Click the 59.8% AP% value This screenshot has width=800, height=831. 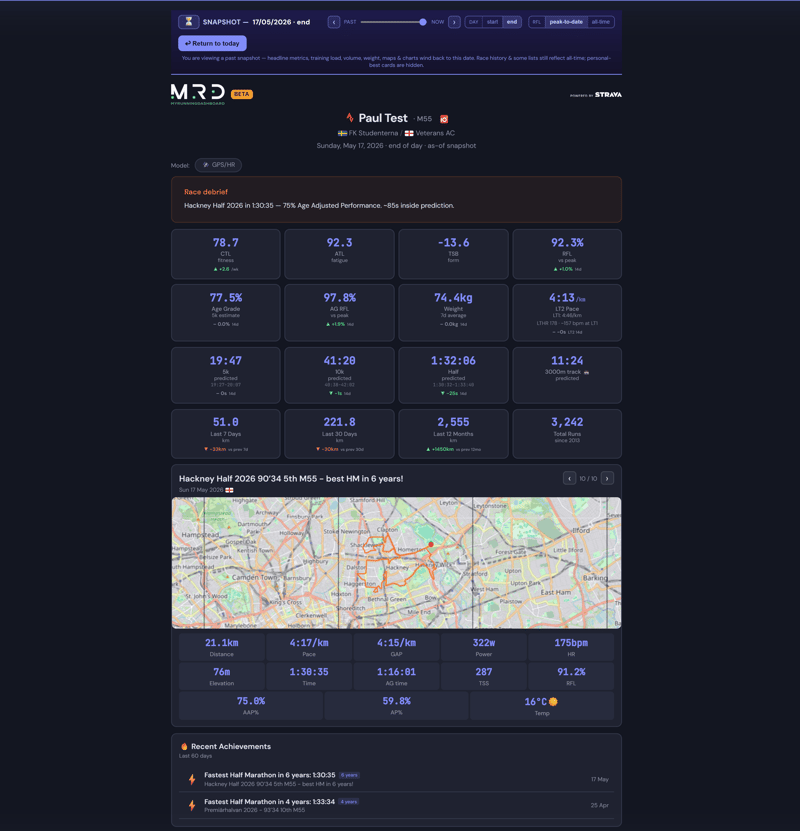point(396,701)
